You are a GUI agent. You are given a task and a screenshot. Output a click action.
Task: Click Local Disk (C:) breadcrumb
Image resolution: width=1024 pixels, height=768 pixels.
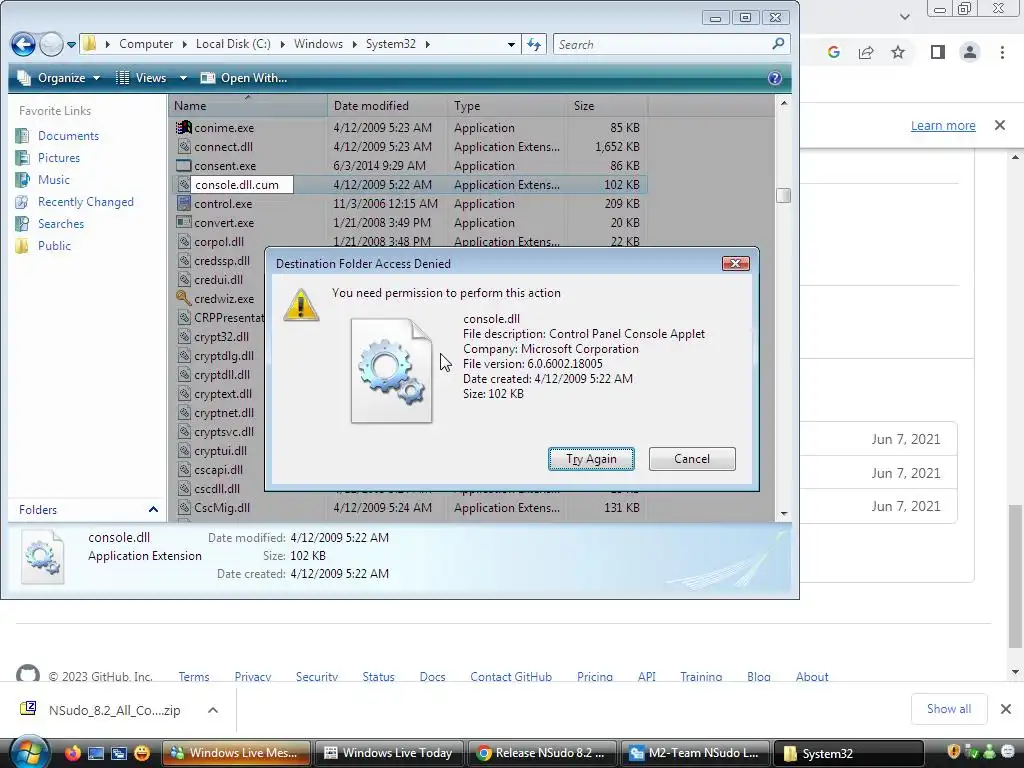click(233, 44)
